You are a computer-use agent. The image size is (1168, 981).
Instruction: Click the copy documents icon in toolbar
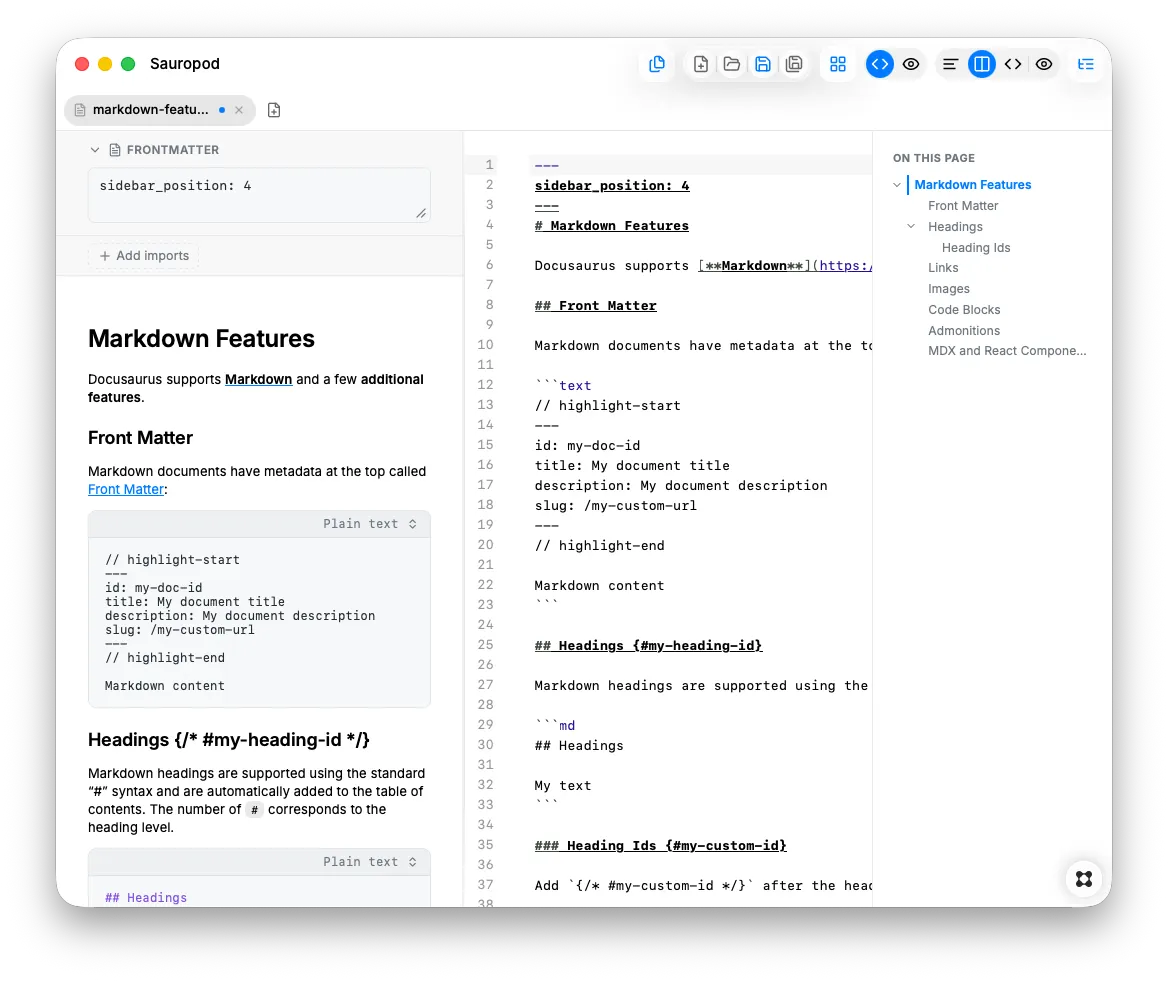[x=657, y=64]
